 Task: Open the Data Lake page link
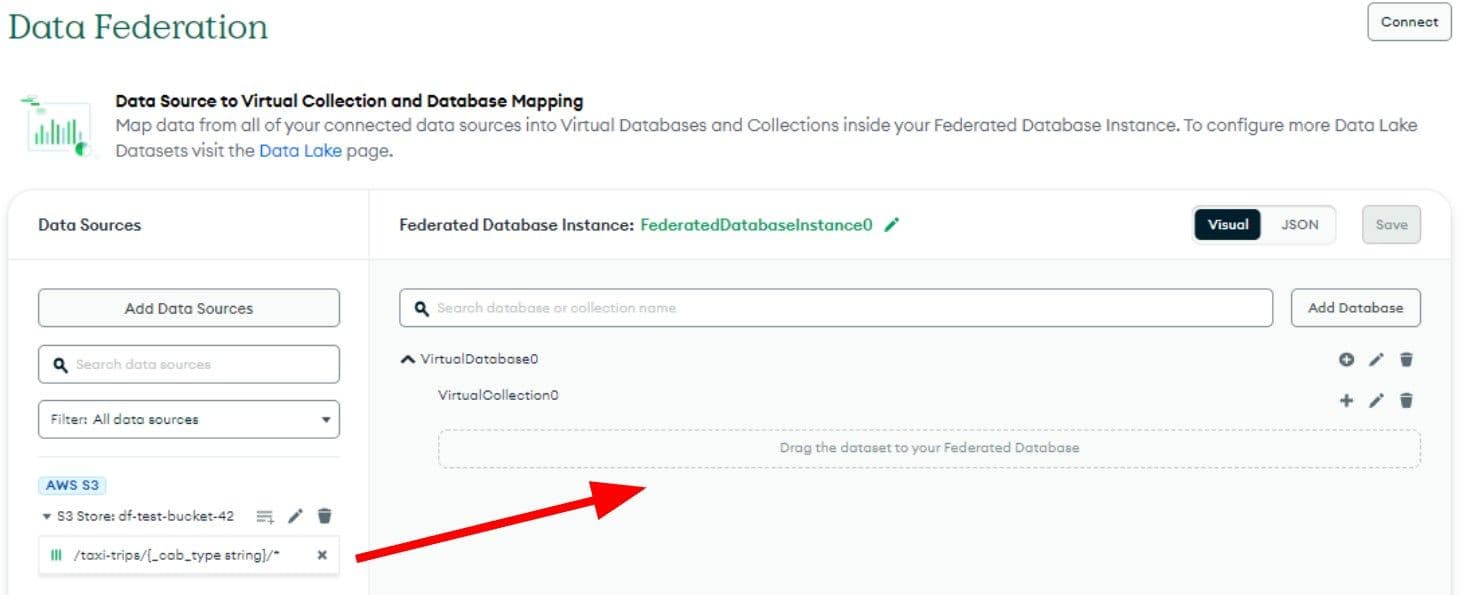point(300,151)
